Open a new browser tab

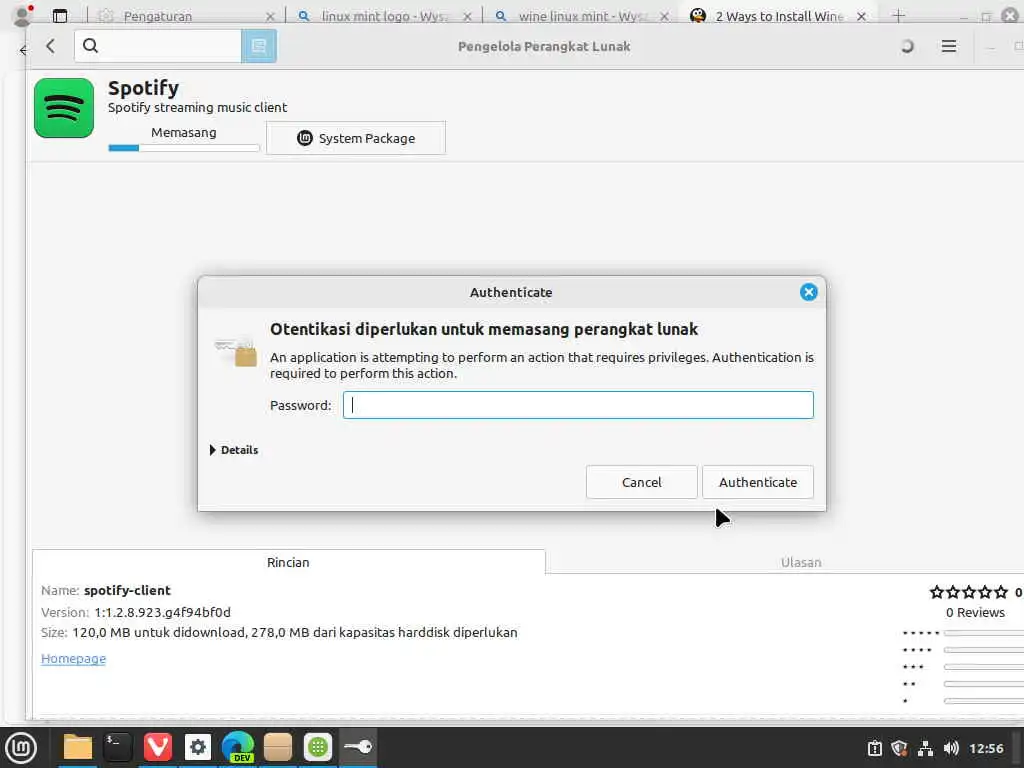point(899,16)
